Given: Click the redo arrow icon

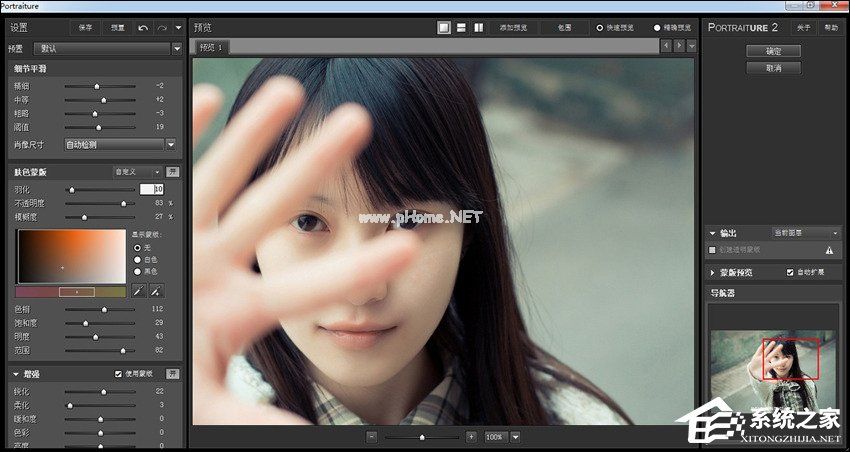Looking at the screenshot, I should (162, 27).
